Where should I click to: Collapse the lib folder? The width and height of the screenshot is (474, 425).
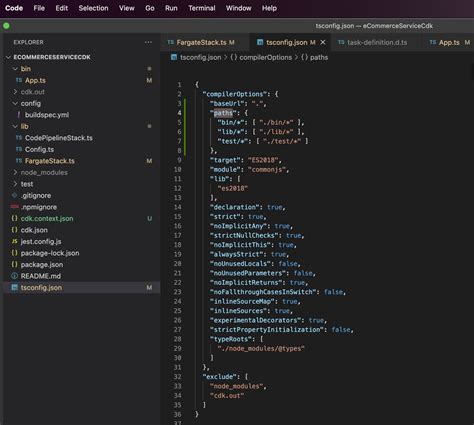(x=15, y=126)
